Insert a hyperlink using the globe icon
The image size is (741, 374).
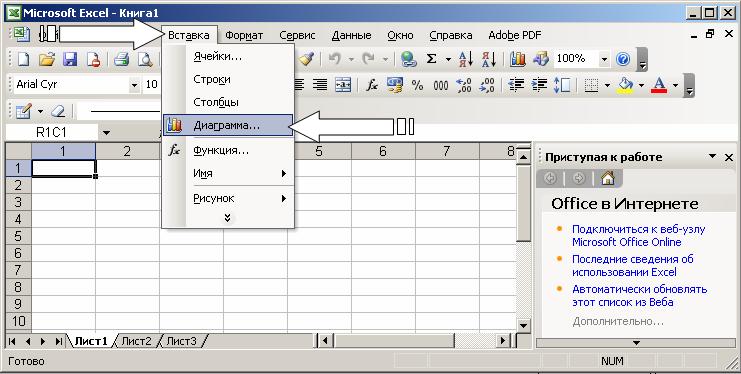click(408, 59)
